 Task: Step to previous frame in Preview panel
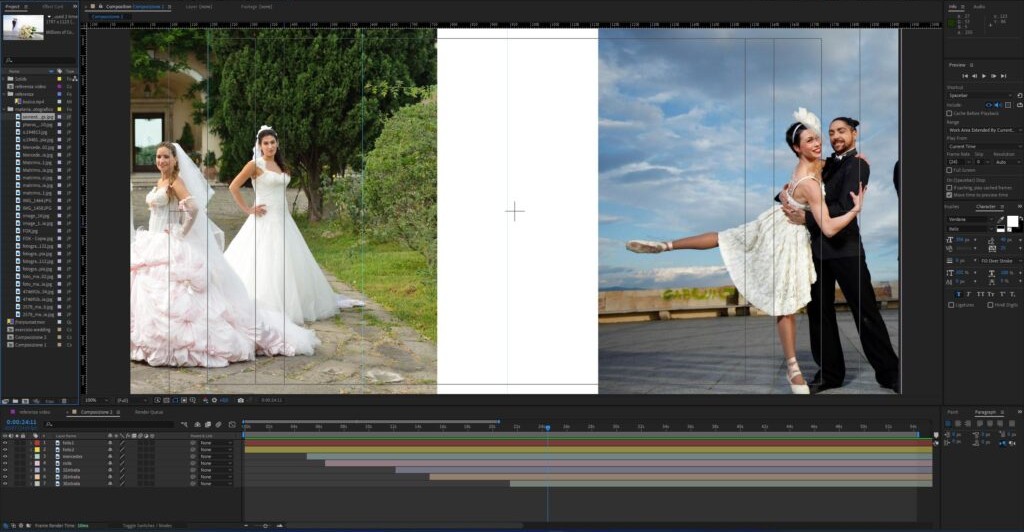click(974, 76)
